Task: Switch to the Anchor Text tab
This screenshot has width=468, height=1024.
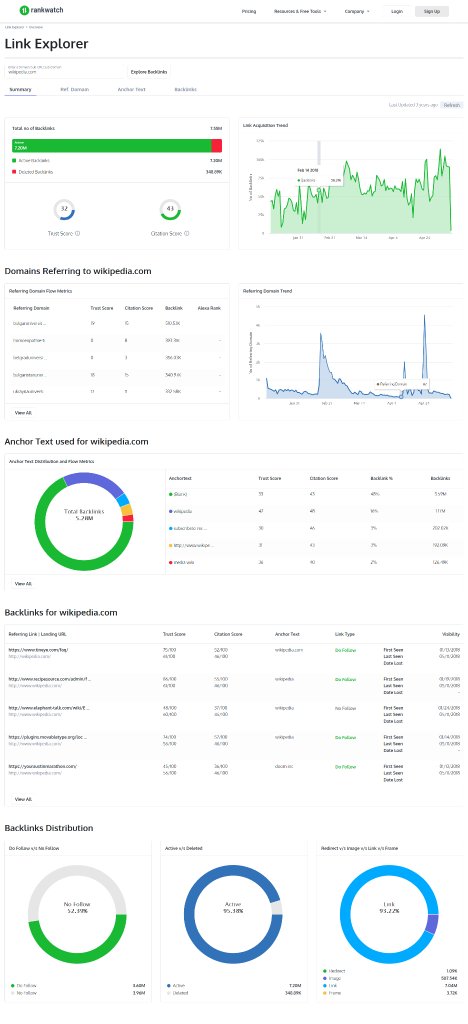Action: point(131,89)
